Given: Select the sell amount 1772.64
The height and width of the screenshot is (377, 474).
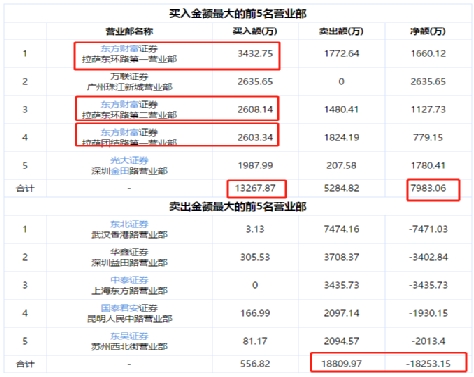Looking at the screenshot, I should tap(342, 54).
